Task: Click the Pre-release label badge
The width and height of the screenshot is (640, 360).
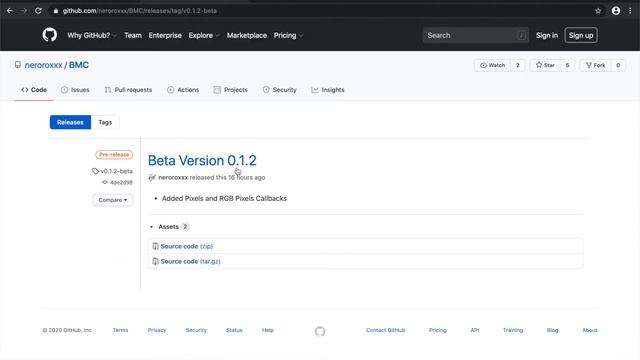Action: (114, 155)
